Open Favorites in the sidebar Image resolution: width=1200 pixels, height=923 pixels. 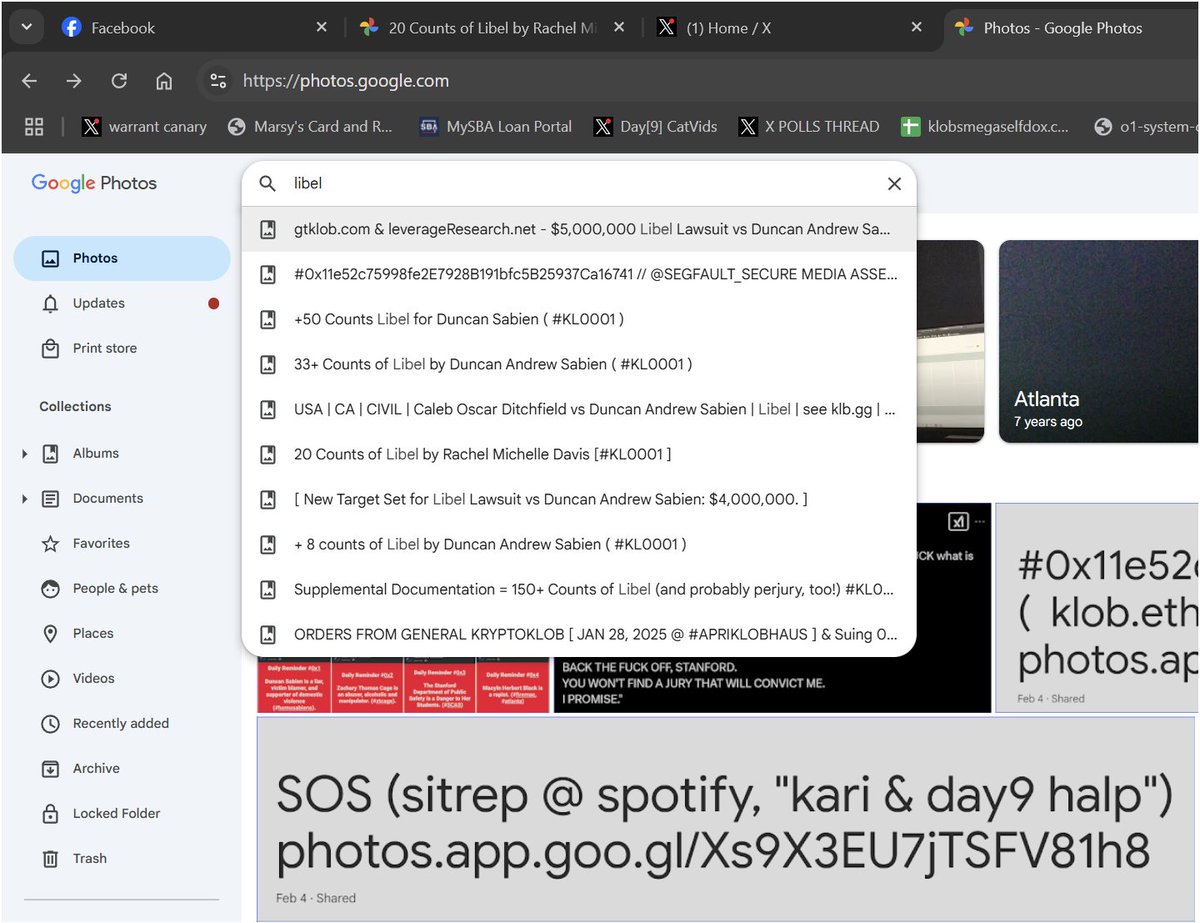[122, 543]
